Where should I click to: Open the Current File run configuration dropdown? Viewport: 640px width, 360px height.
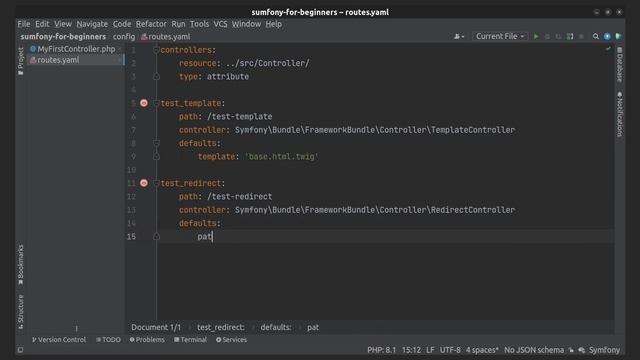[x=500, y=36]
